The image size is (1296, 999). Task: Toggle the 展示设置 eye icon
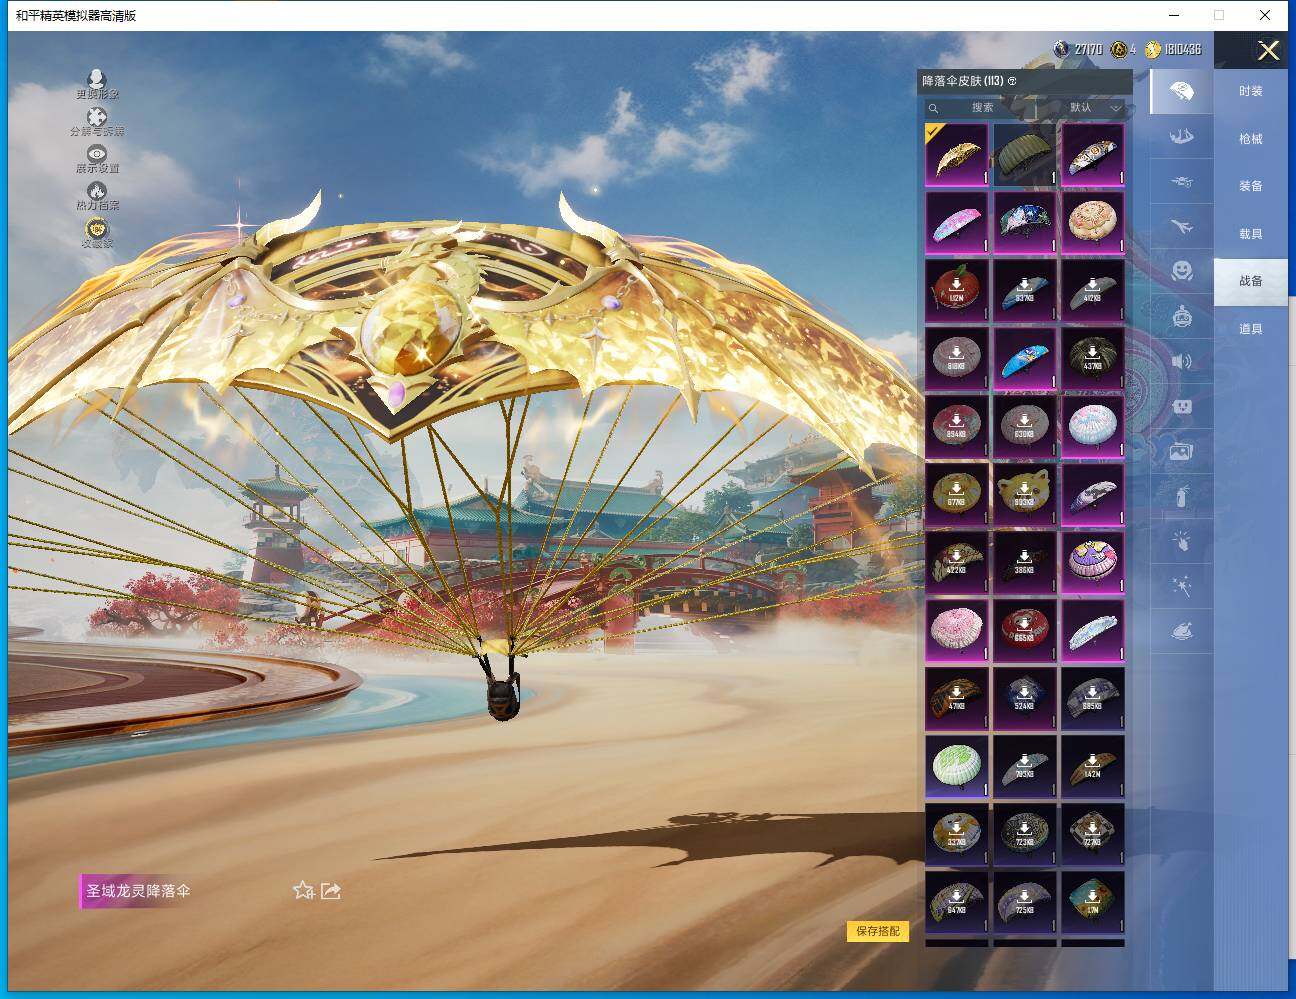[x=96, y=154]
